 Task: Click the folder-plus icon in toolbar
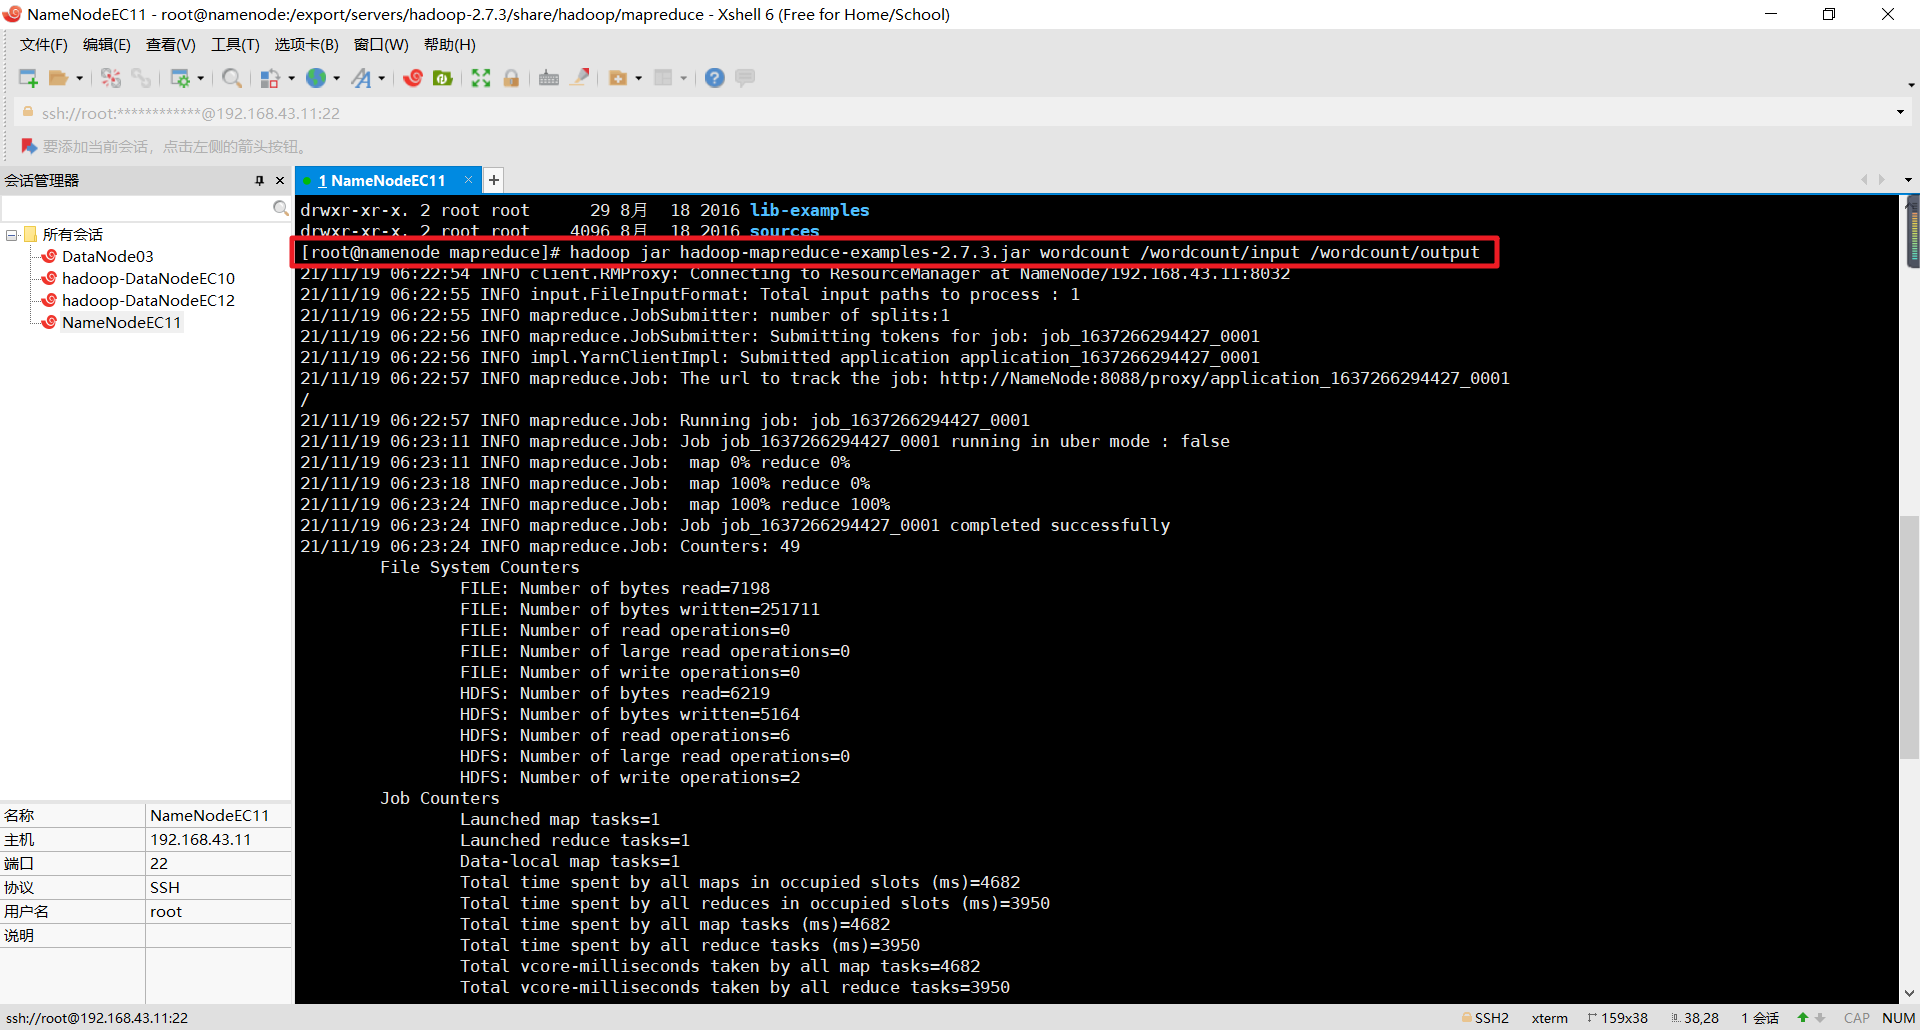click(x=618, y=78)
